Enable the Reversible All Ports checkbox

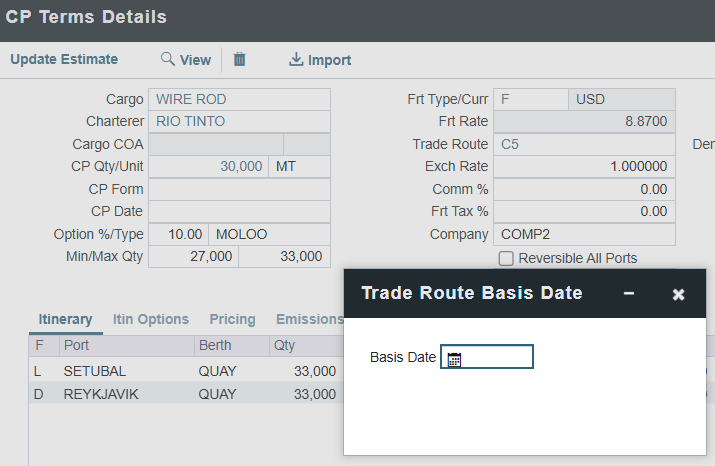click(x=506, y=258)
